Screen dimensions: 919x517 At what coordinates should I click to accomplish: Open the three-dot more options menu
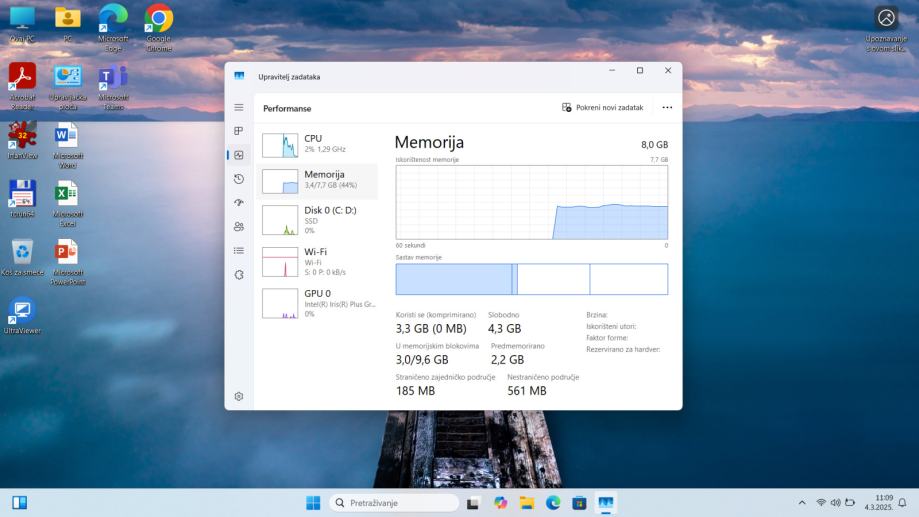[667, 107]
